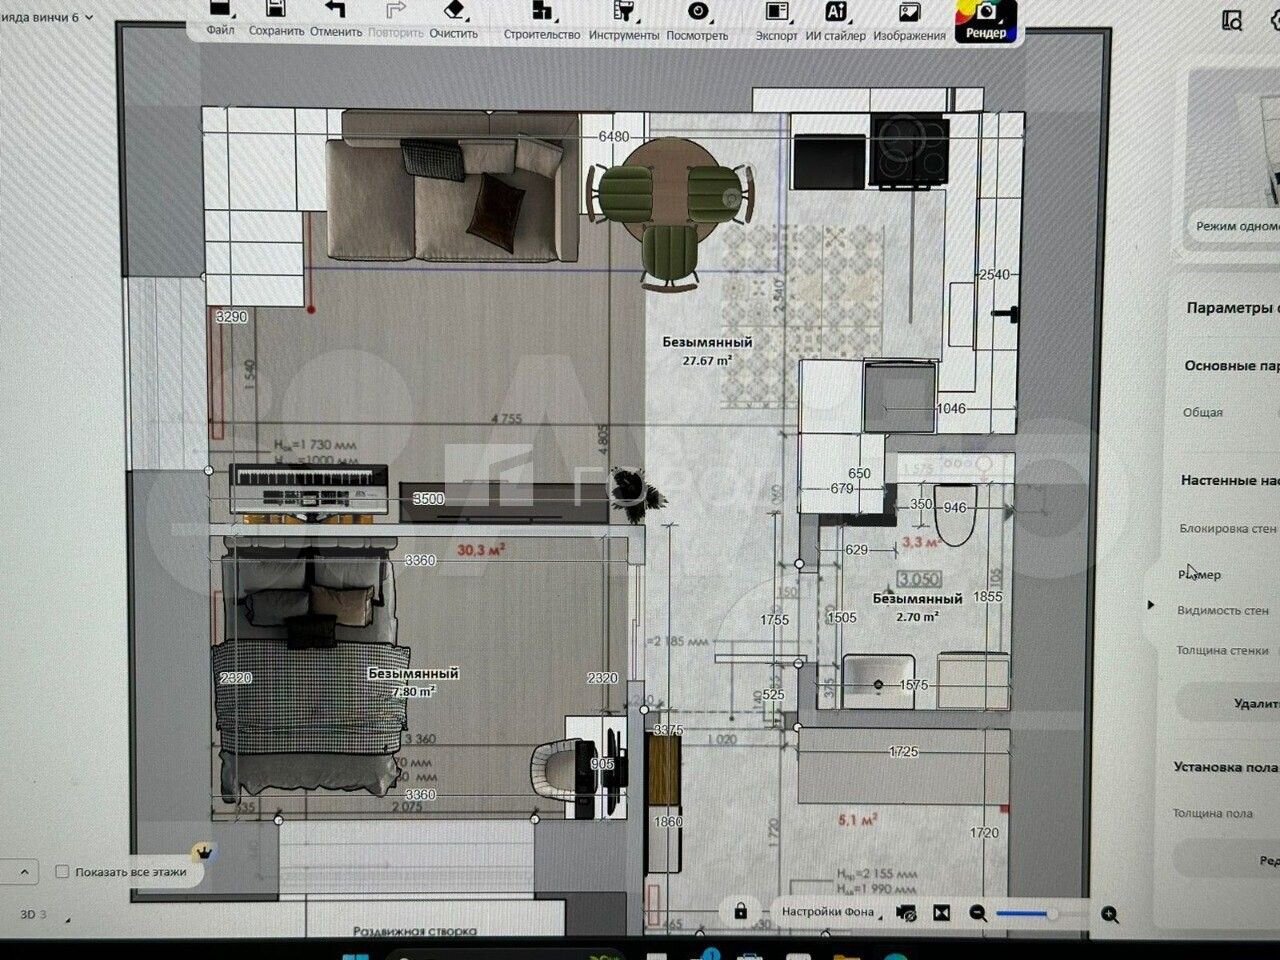
Task: Click the Сохранить (Save) disk icon
Action: 275,11
